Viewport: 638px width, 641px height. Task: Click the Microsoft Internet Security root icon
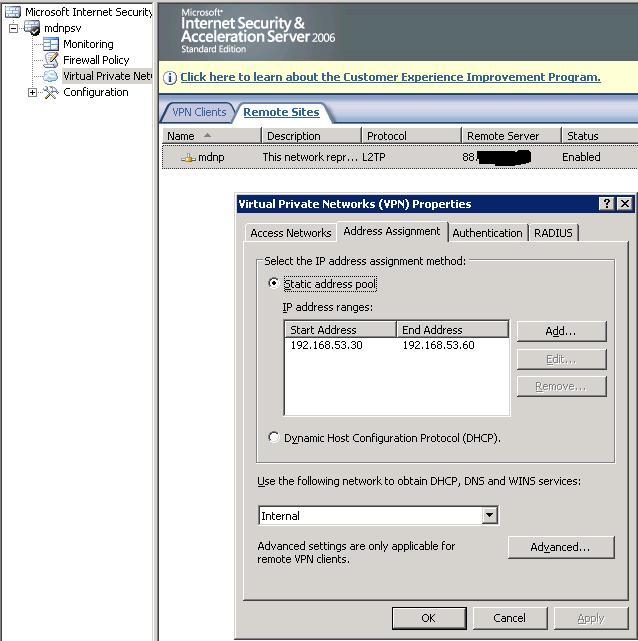tap(13, 12)
